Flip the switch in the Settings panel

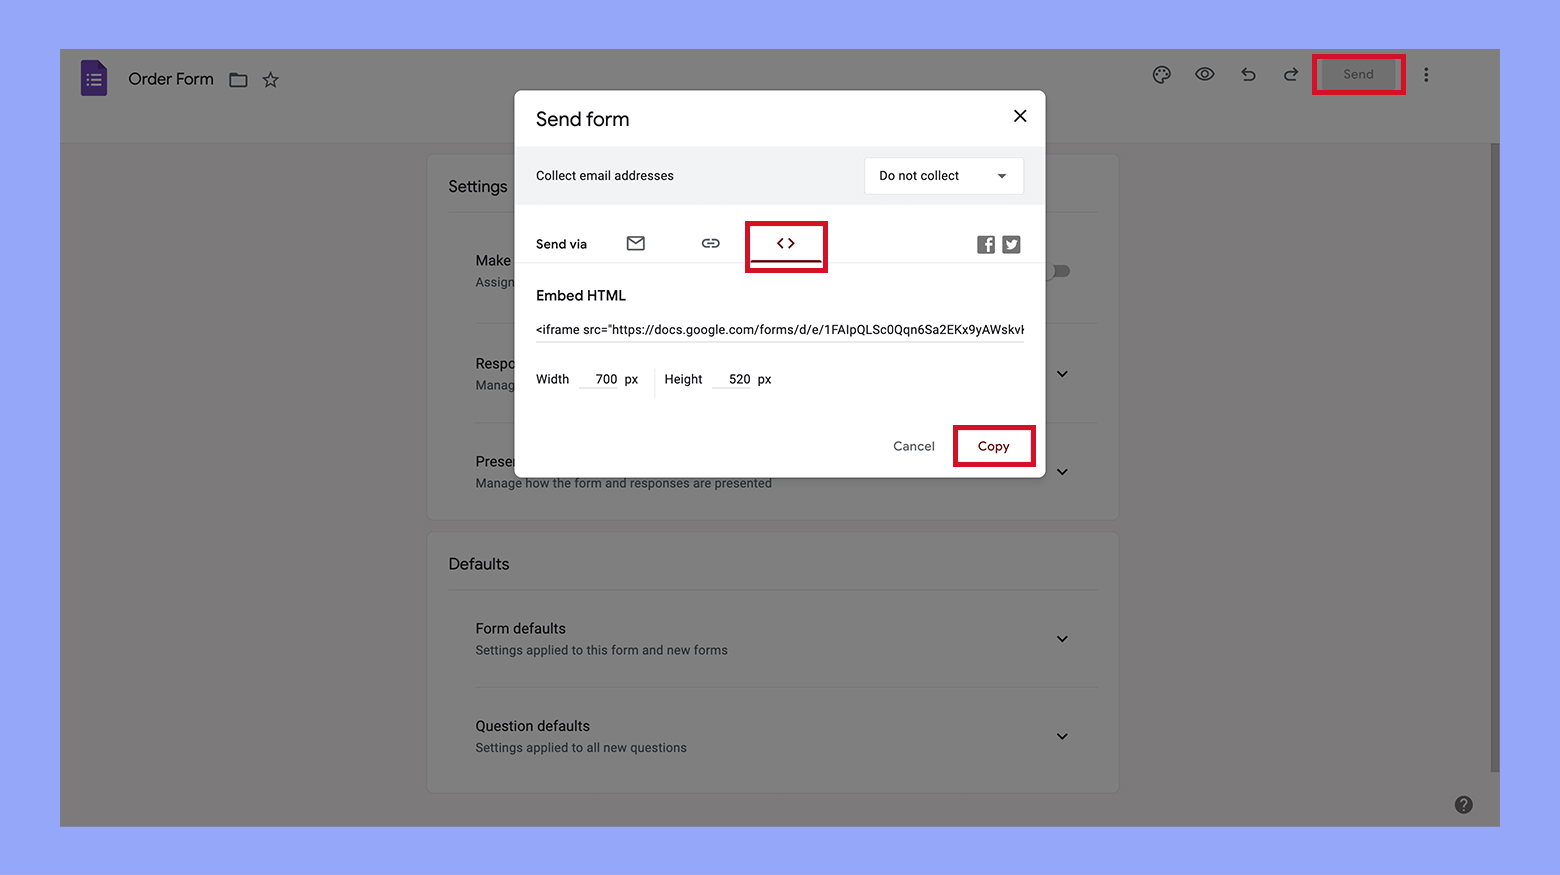(x=1057, y=271)
